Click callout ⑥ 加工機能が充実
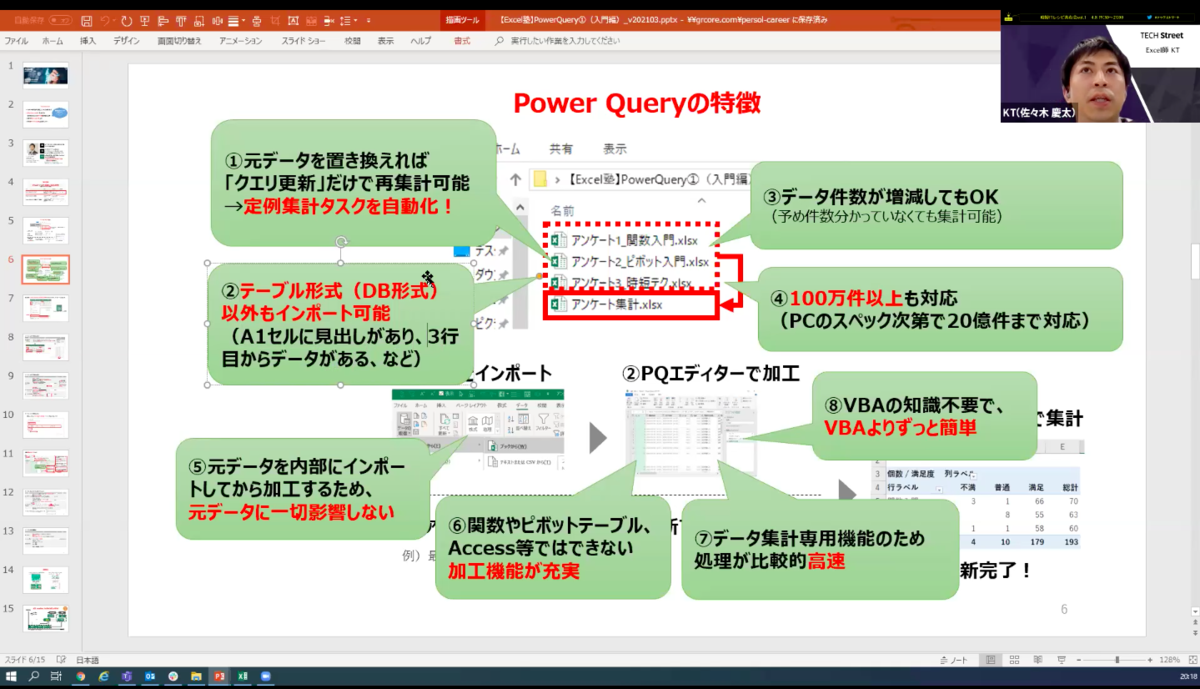Image resolution: width=1200 pixels, height=689 pixels. [x=553, y=548]
